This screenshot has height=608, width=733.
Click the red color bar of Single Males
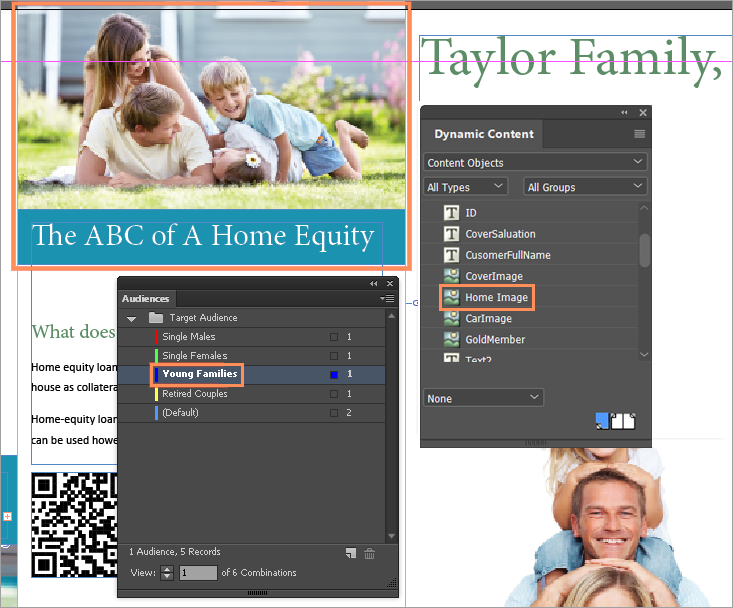click(156, 336)
